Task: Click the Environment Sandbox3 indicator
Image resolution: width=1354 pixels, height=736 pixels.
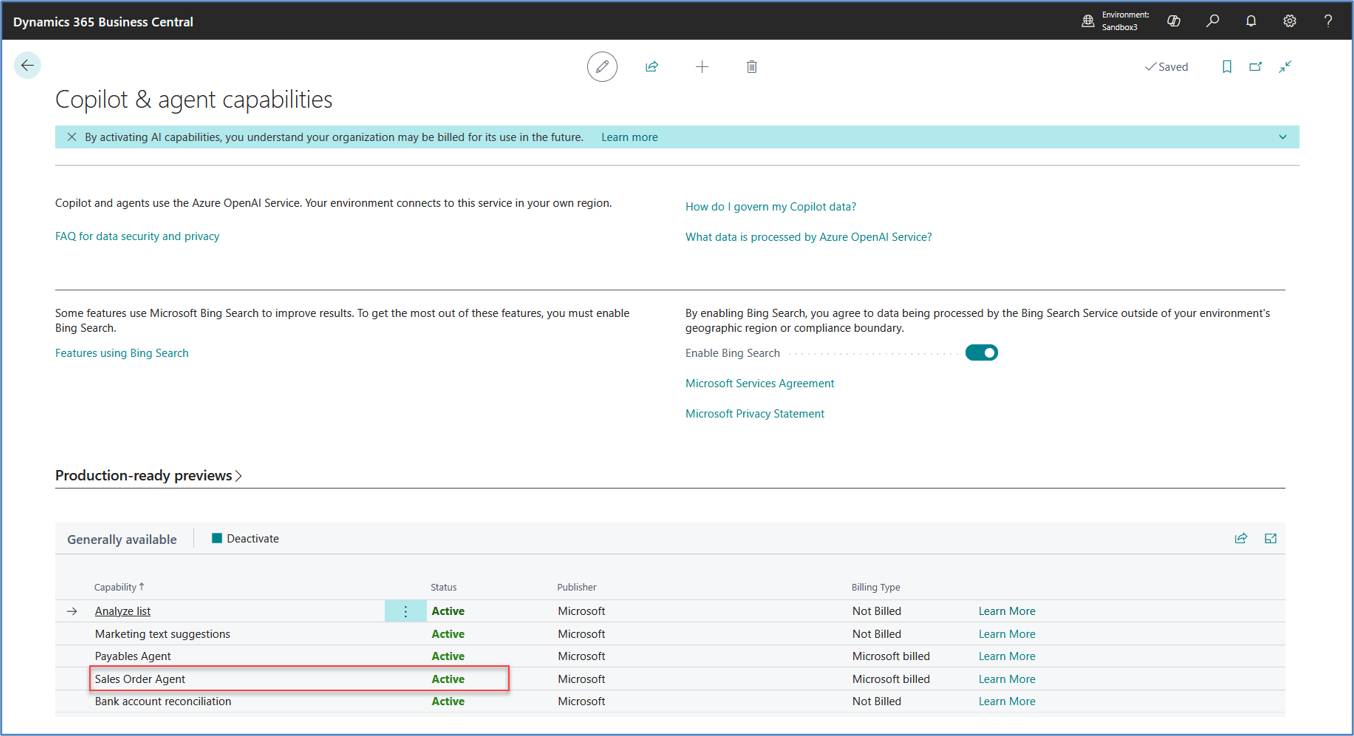Action: pos(1115,21)
